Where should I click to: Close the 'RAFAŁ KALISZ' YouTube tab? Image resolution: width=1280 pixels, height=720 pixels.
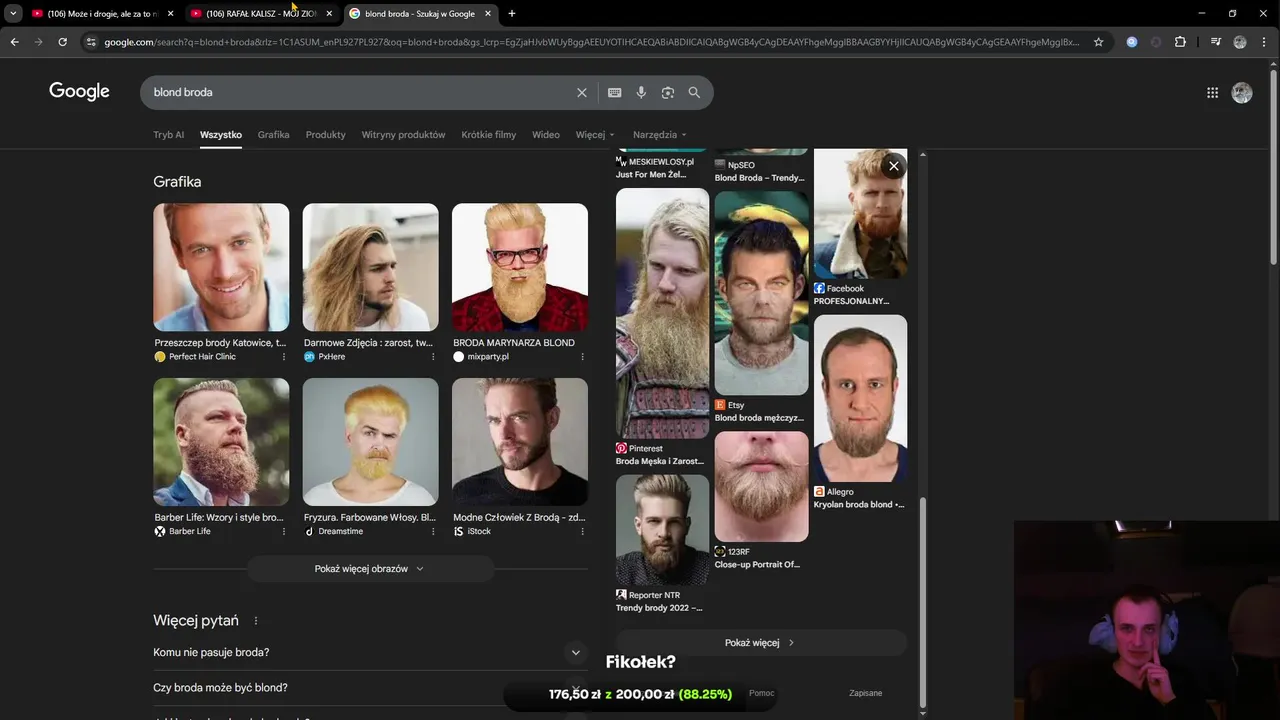coord(329,14)
